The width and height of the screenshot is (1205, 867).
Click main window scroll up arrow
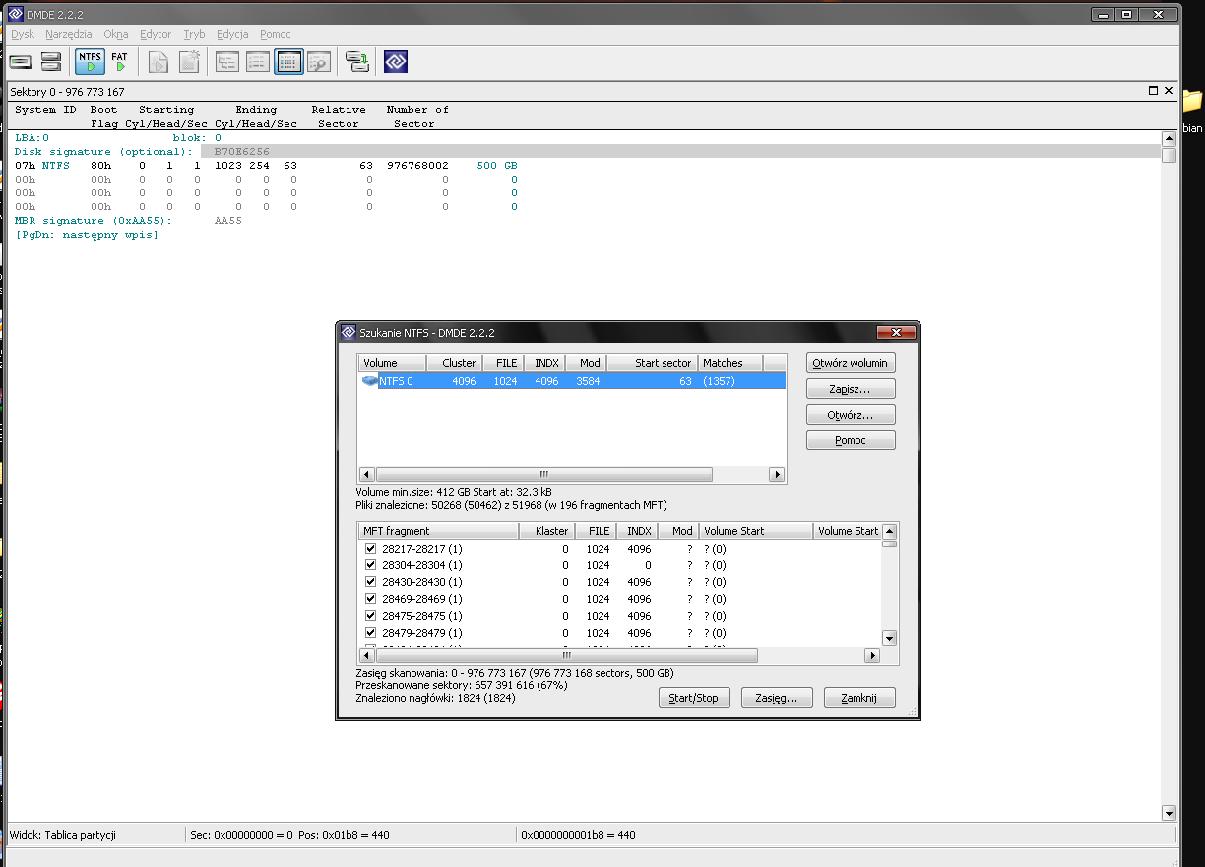click(1169, 138)
